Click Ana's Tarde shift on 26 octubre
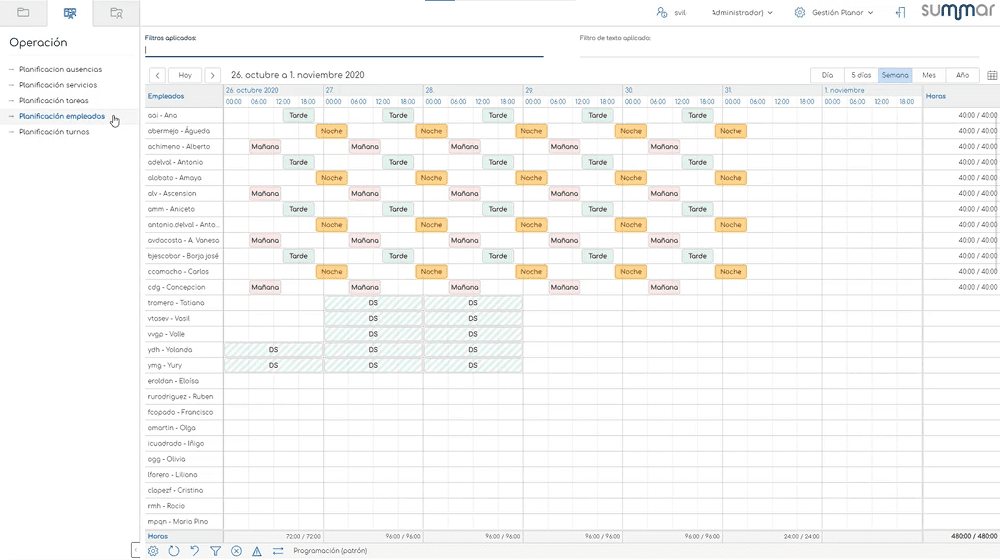The height and width of the screenshot is (560, 1000). point(298,115)
